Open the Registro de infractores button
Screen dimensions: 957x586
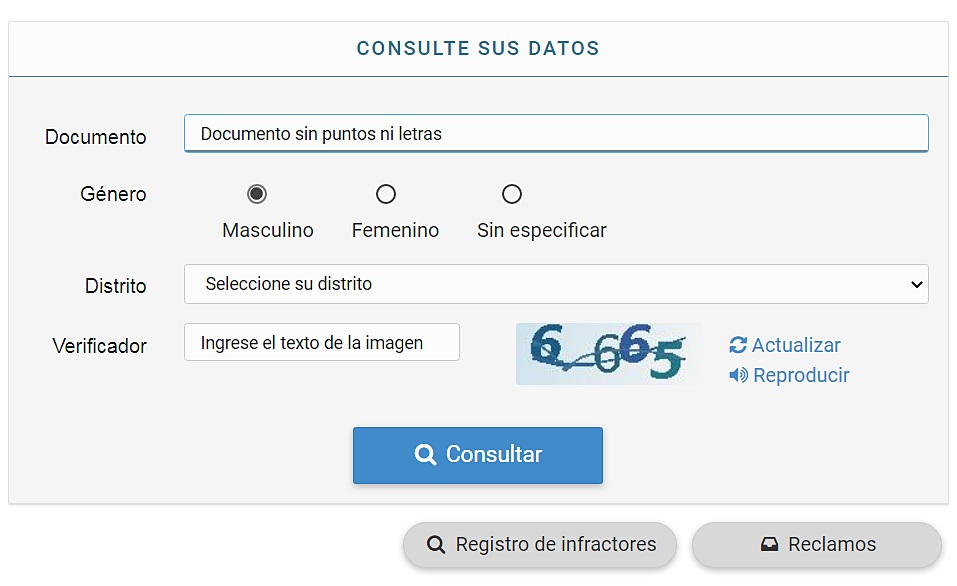point(540,545)
